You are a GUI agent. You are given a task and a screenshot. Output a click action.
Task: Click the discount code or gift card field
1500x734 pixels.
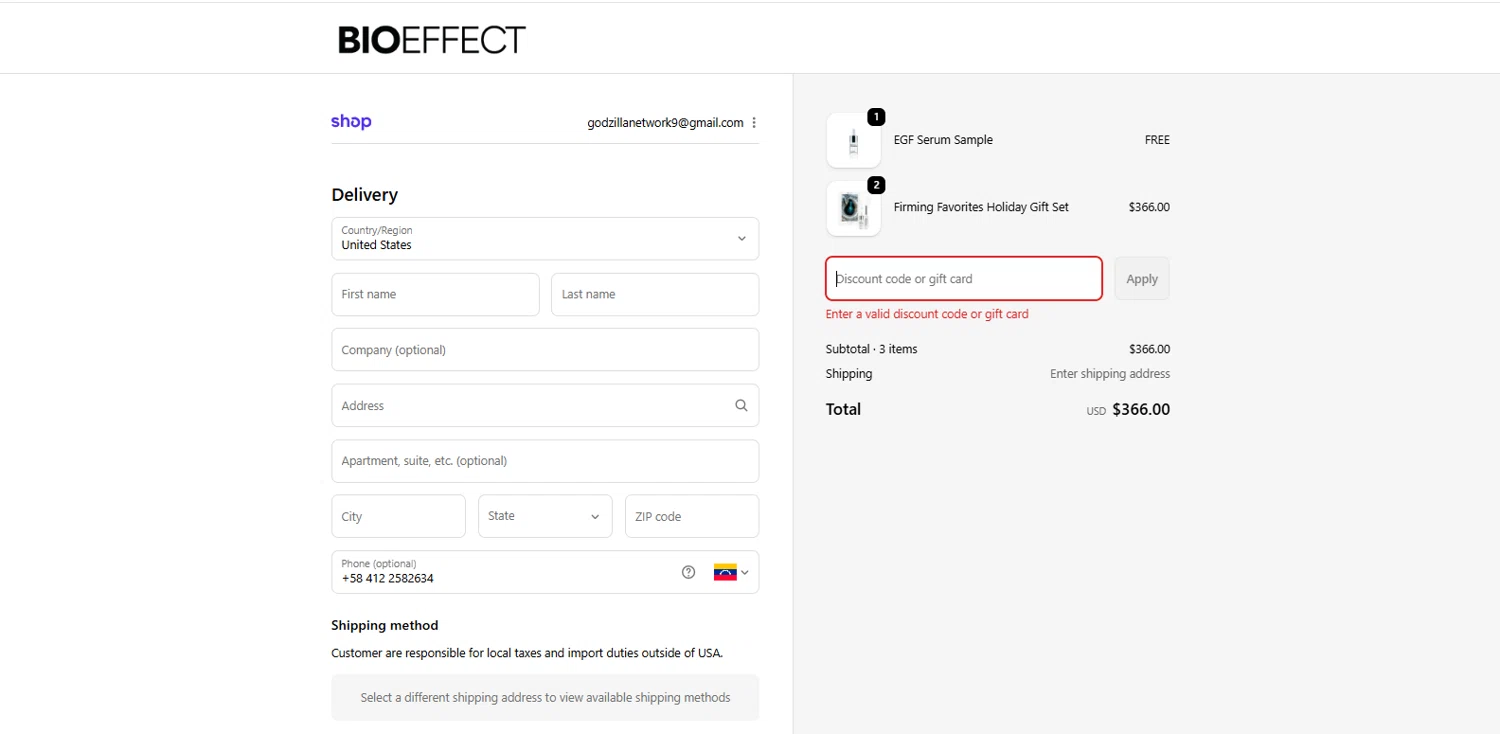tap(964, 279)
